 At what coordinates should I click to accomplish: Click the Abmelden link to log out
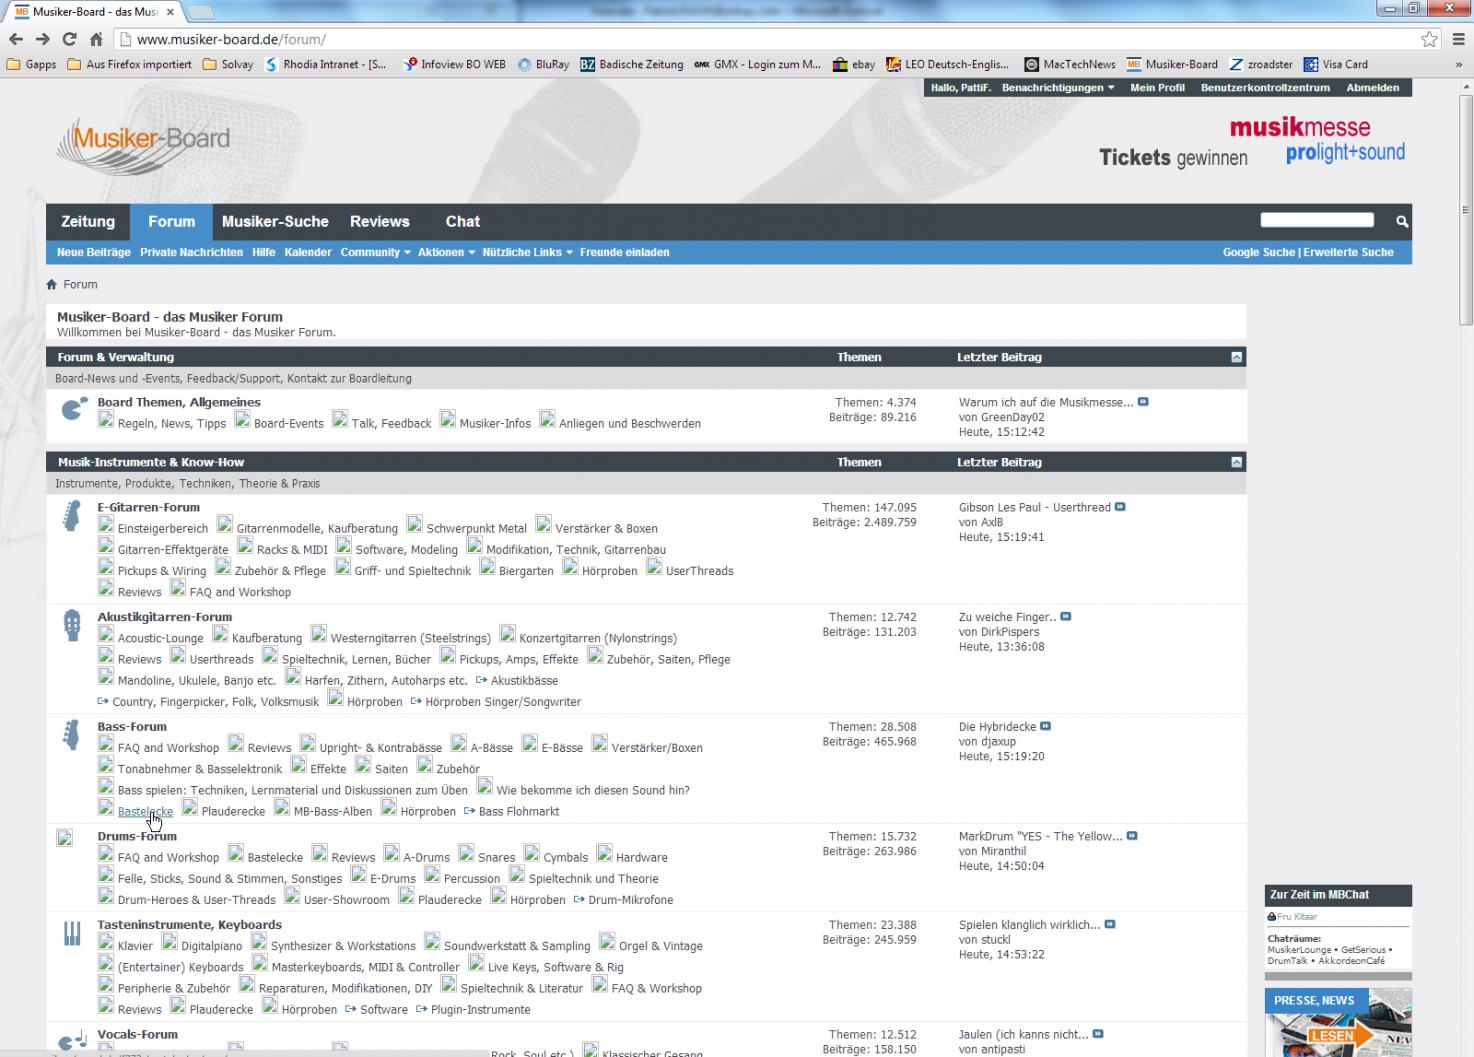click(1373, 88)
